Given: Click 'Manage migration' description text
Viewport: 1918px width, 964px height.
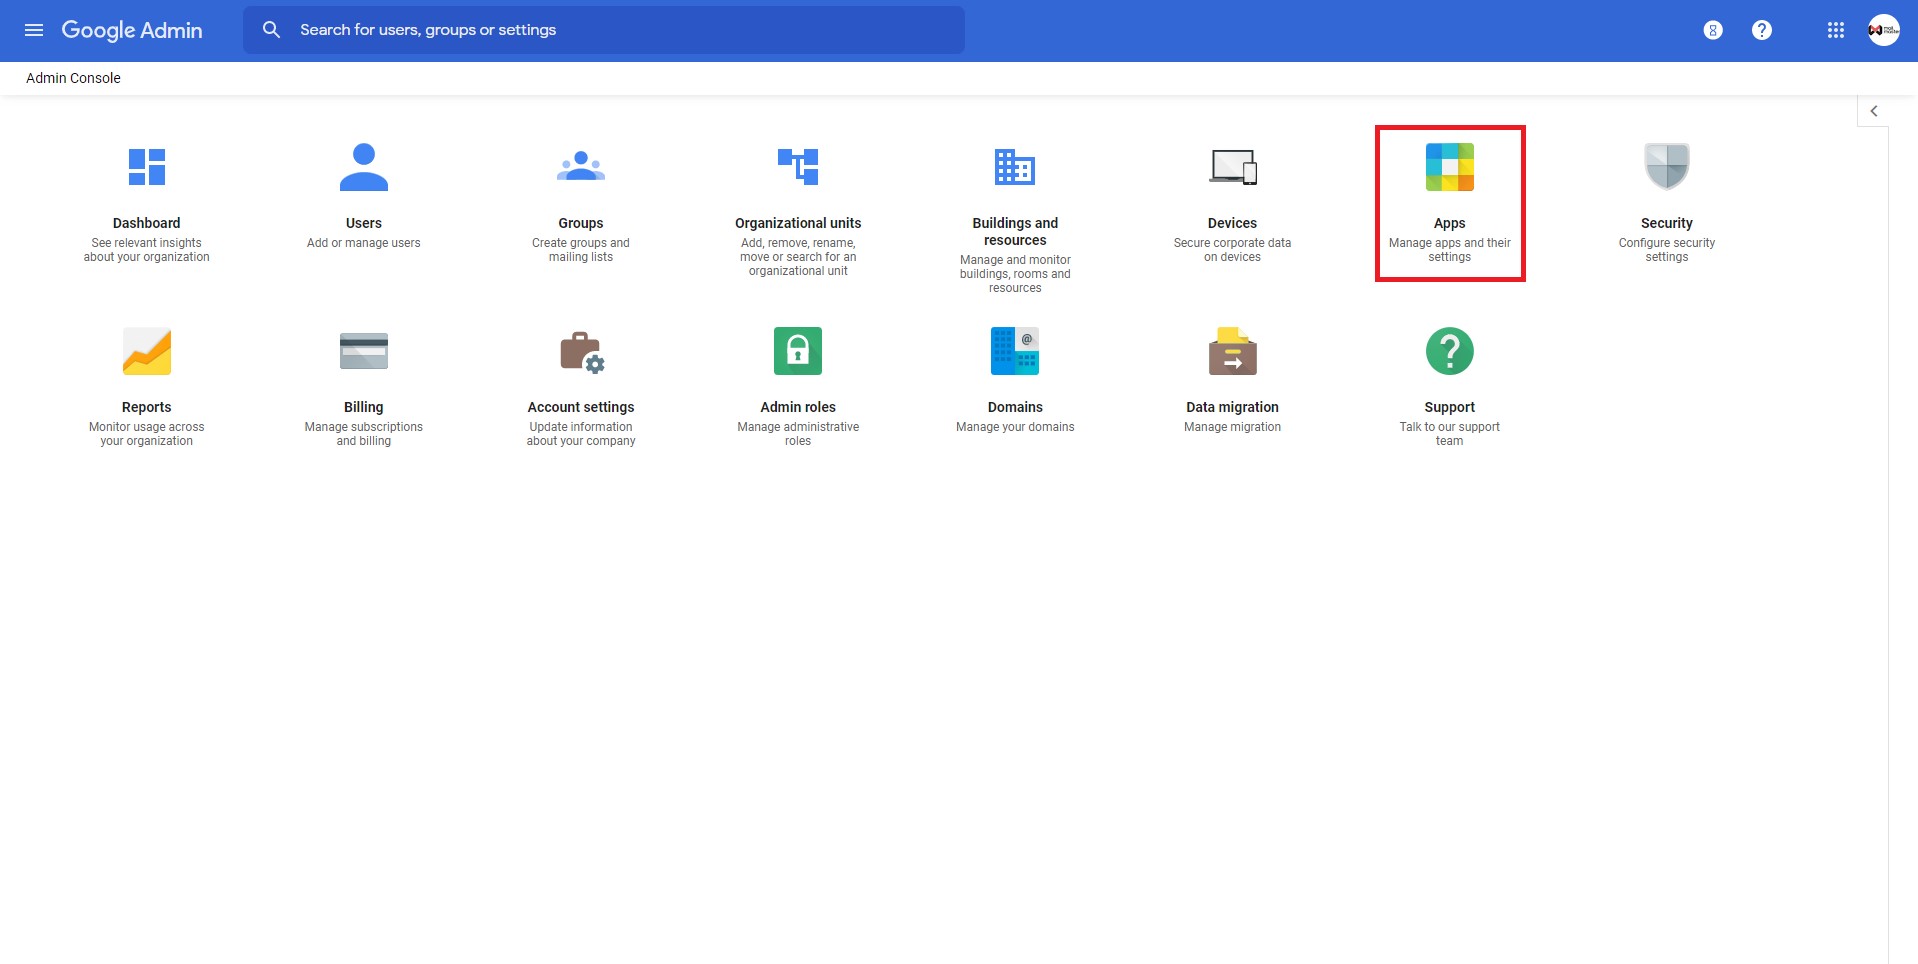Looking at the screenshot, I should coord(1233,427).
